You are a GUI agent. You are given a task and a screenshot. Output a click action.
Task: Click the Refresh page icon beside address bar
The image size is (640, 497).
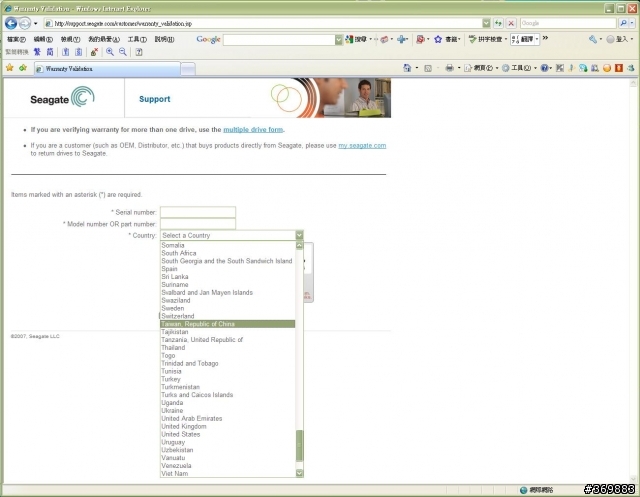click(x=498, y=23)
